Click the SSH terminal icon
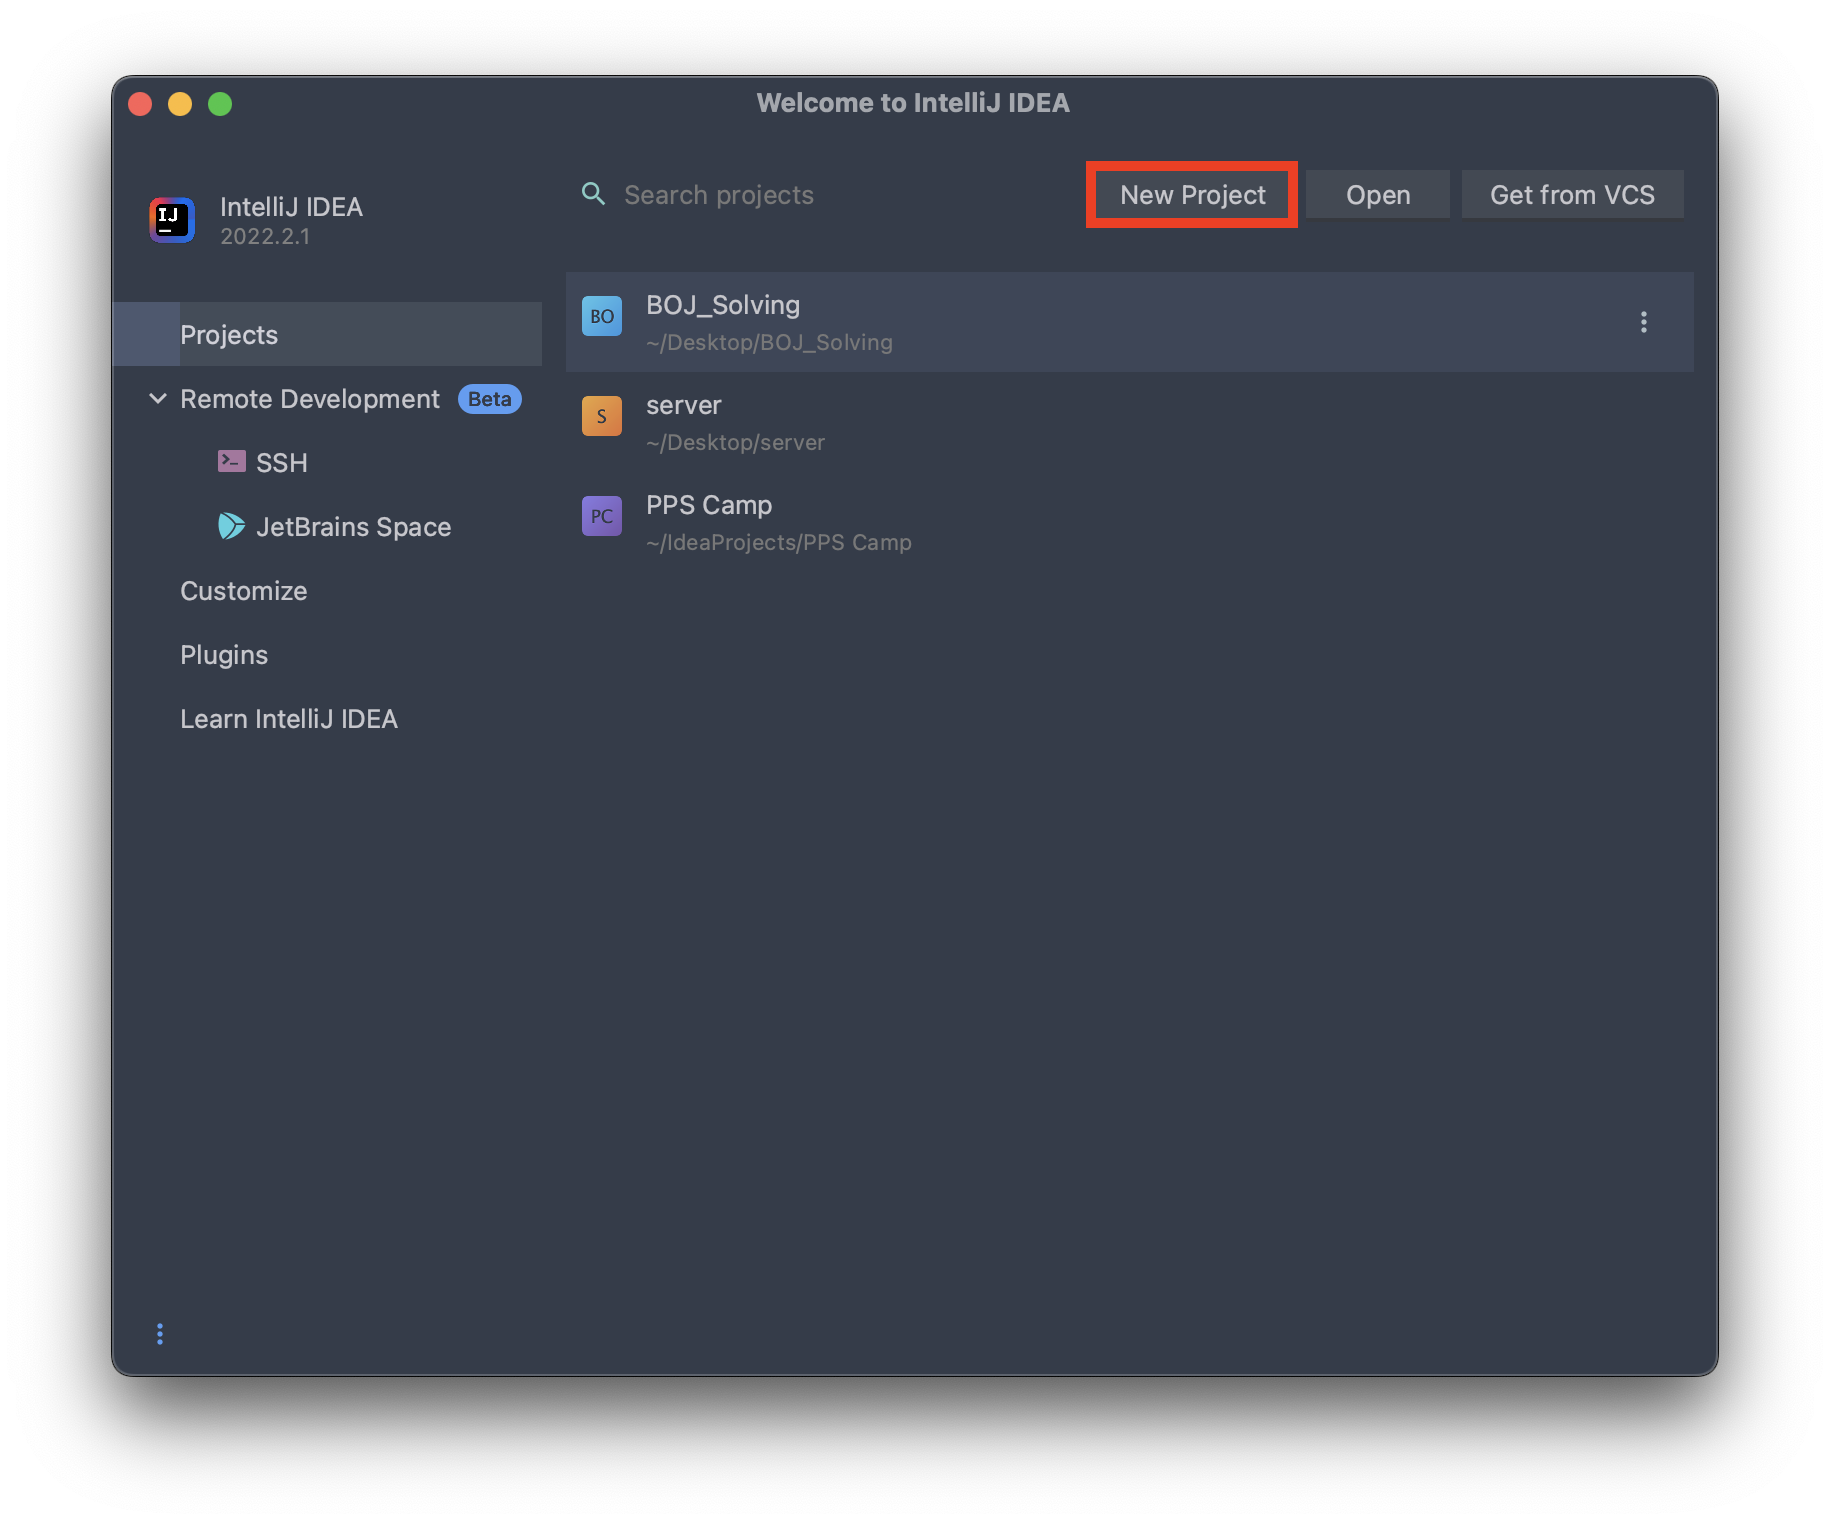The height and width of the screenshot is (1524, 1830). pos(231,461)
